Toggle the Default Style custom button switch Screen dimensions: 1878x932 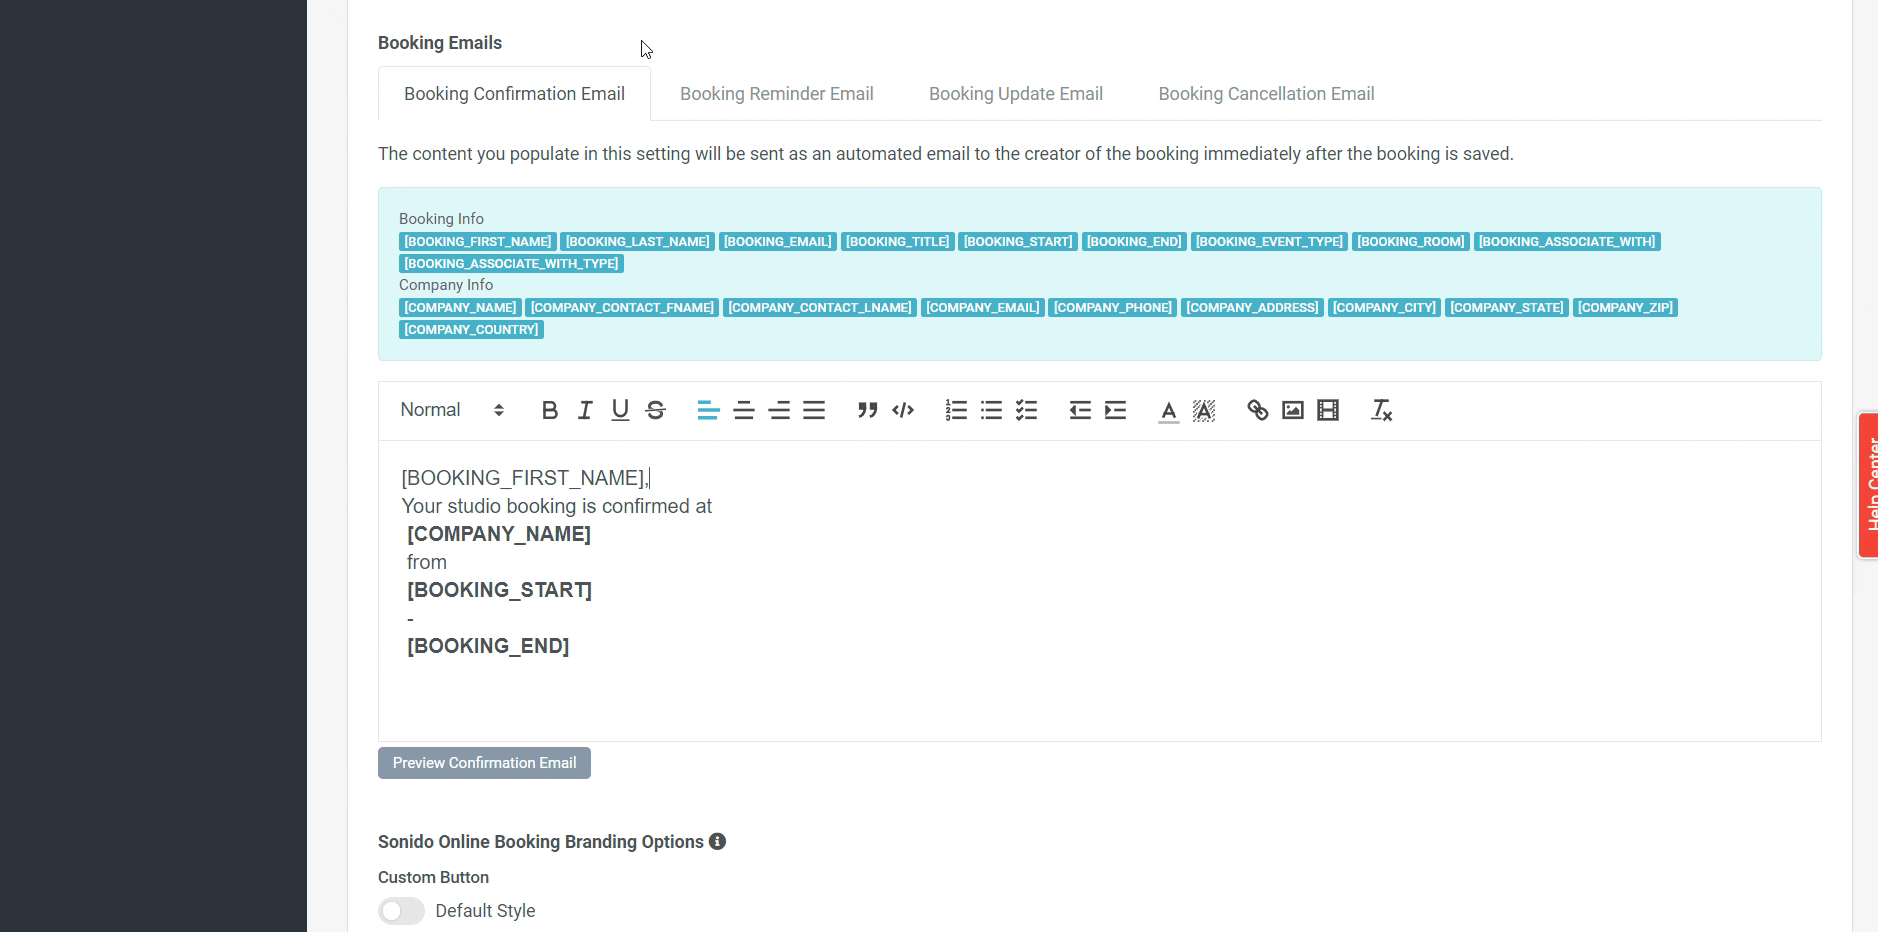click(402, 911)
